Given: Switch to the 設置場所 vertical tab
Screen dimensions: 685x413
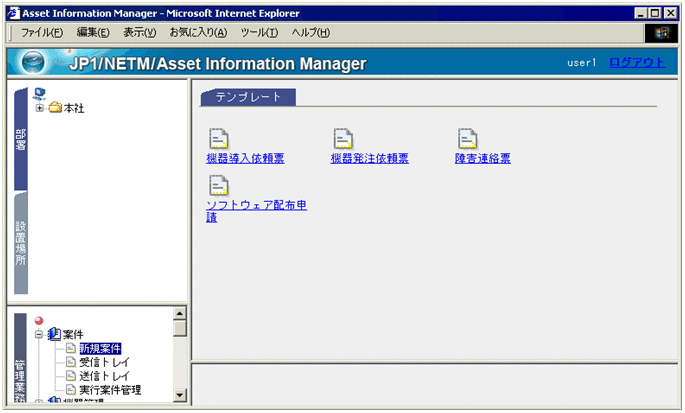Looking at the screenshot, I should [x=21, y=243].
